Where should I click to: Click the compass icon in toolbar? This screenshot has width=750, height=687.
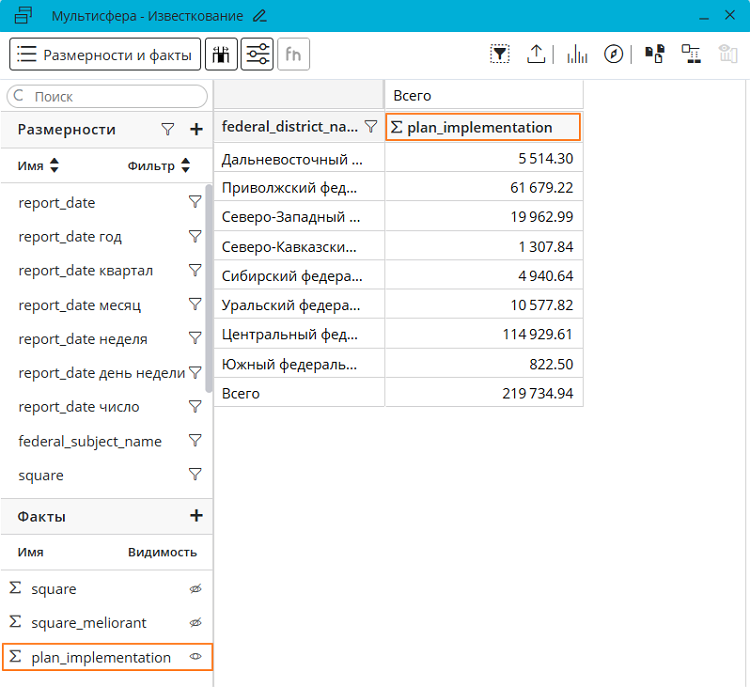[614, 55]
